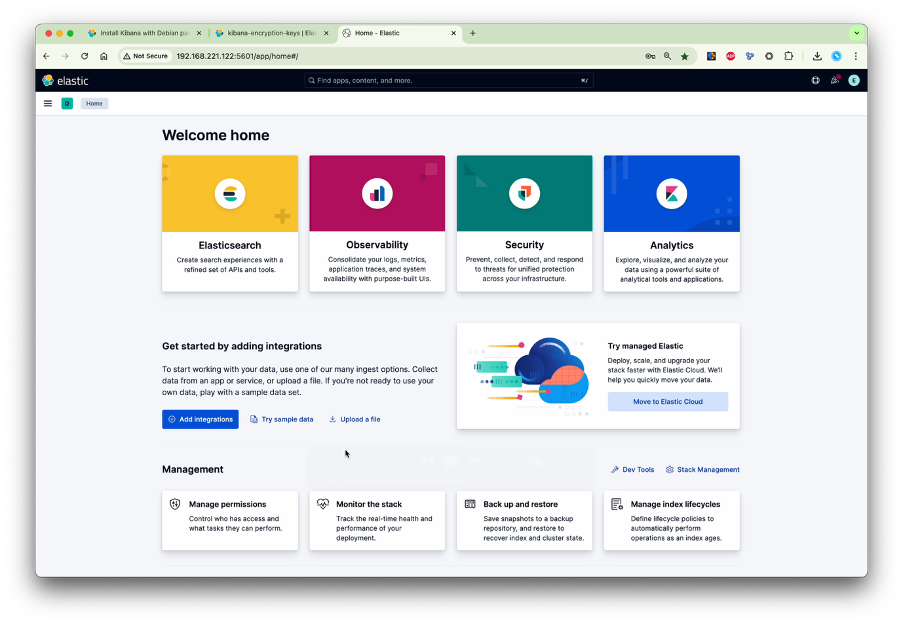Click the red ABP extension icon

pyautogui.click(x=730, y=56)
